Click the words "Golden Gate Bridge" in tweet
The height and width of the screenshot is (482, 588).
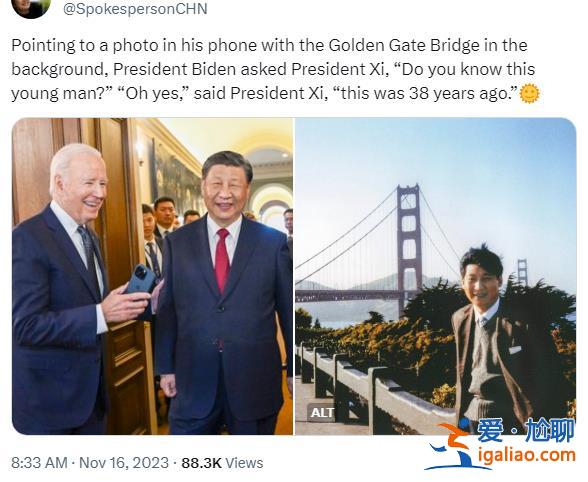(404, 45)
